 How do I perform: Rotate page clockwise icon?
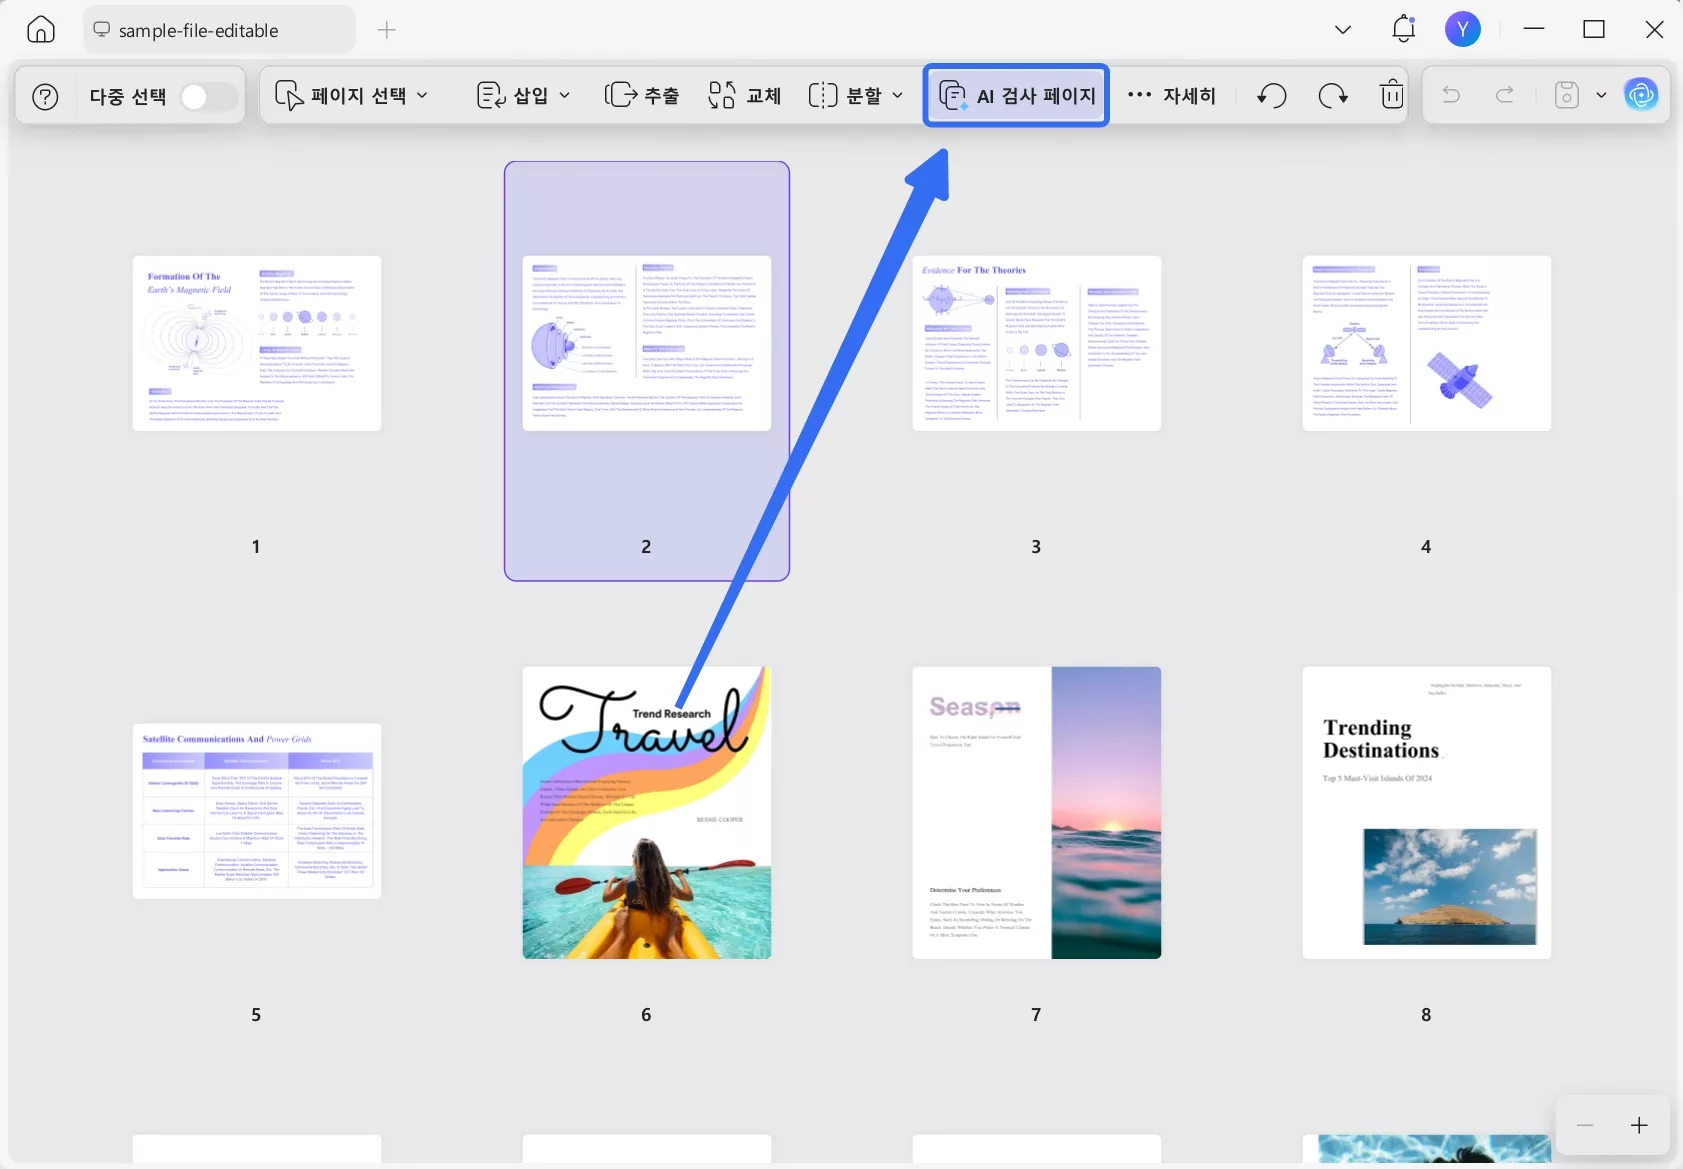pyautogui.click(x=1333, y=95)
